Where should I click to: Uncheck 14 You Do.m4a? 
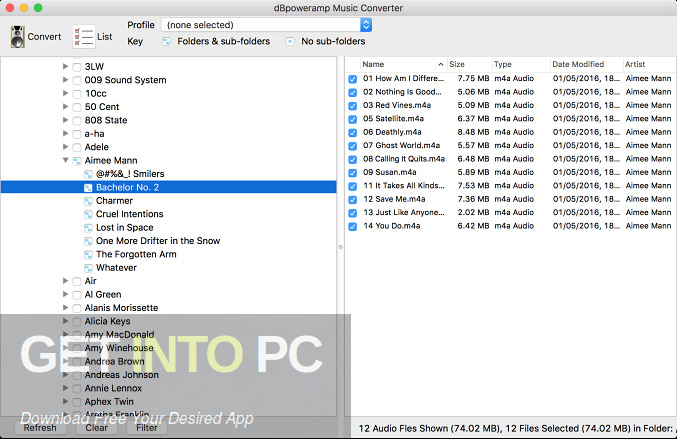click(x=353, y=226)
